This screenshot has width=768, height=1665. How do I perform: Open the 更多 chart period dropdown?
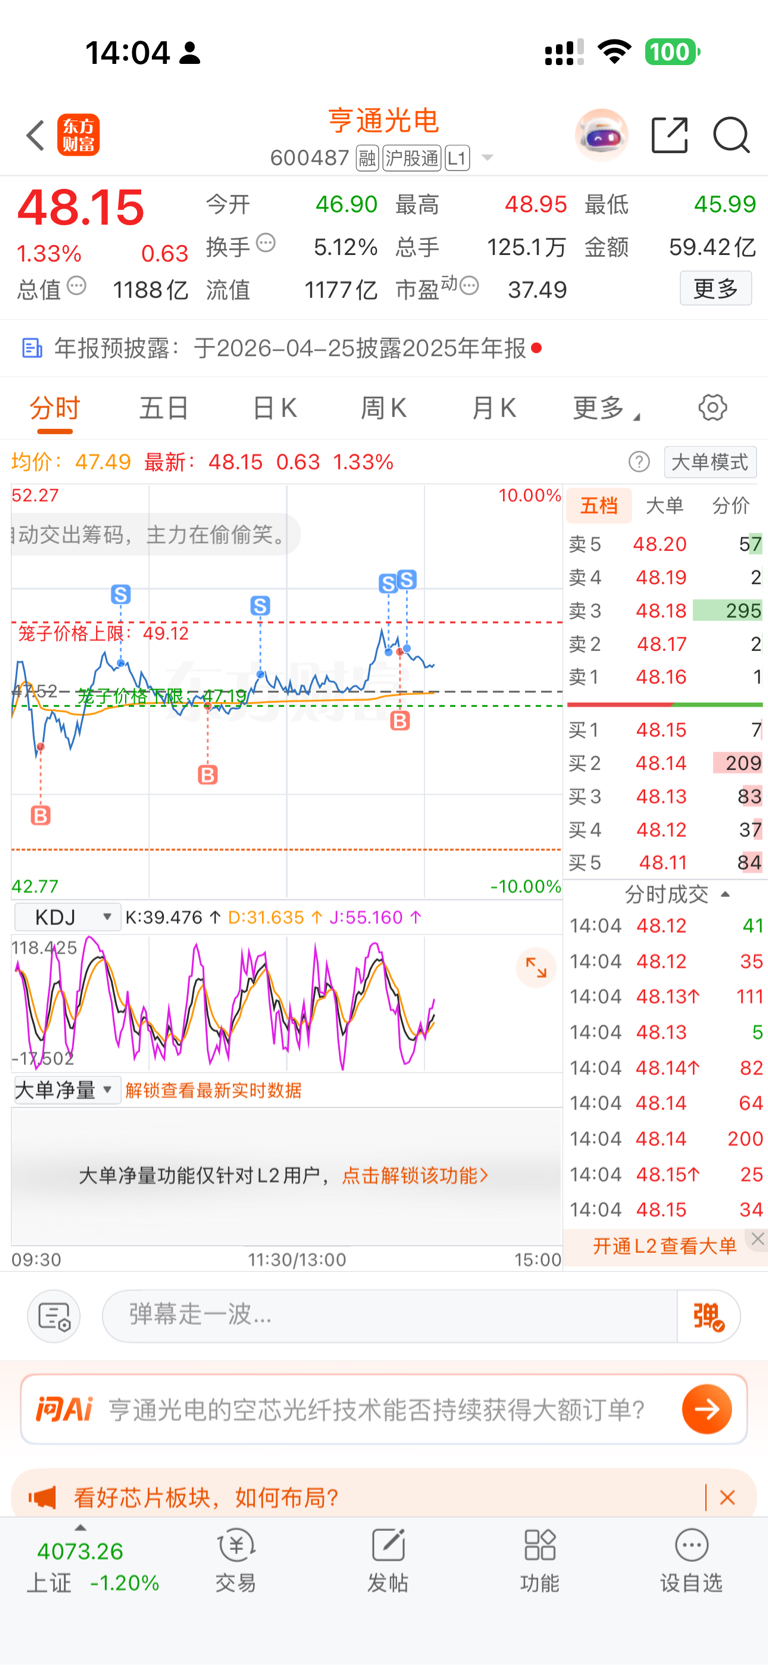607,408
